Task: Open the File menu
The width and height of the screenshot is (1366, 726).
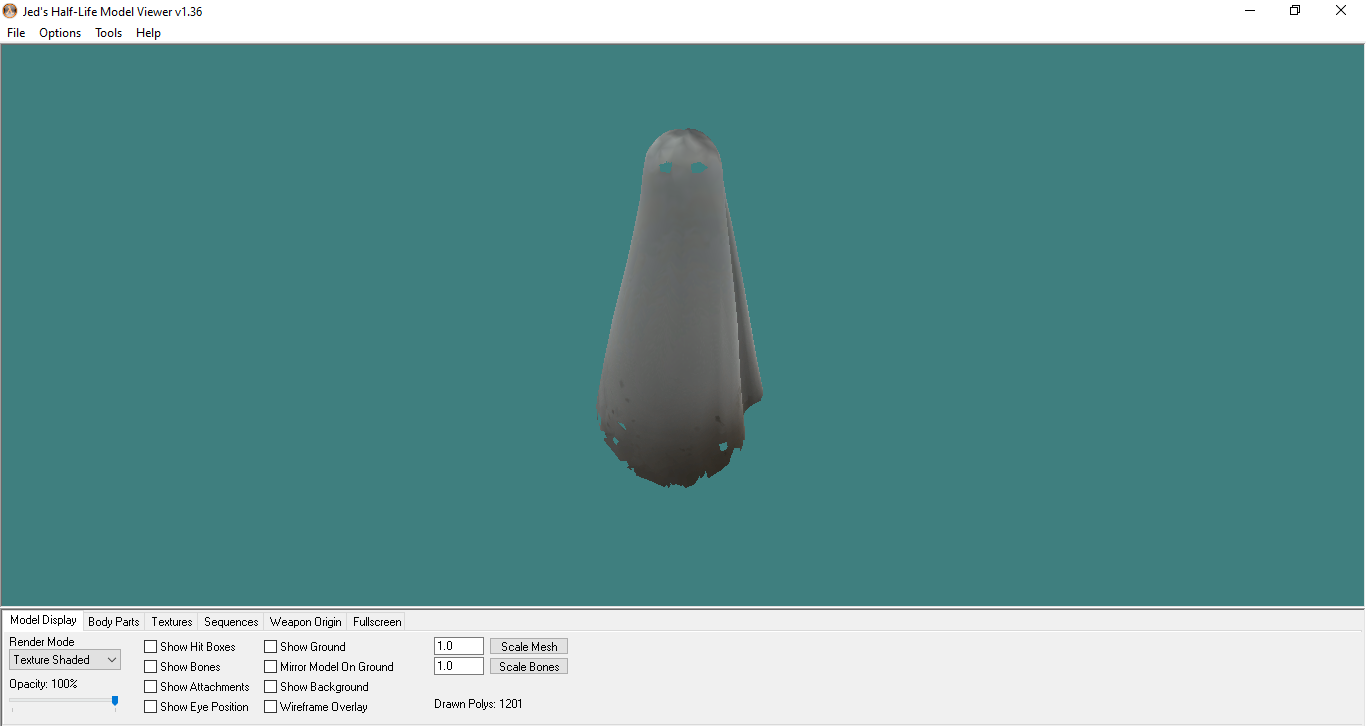Action: point(16,33)
